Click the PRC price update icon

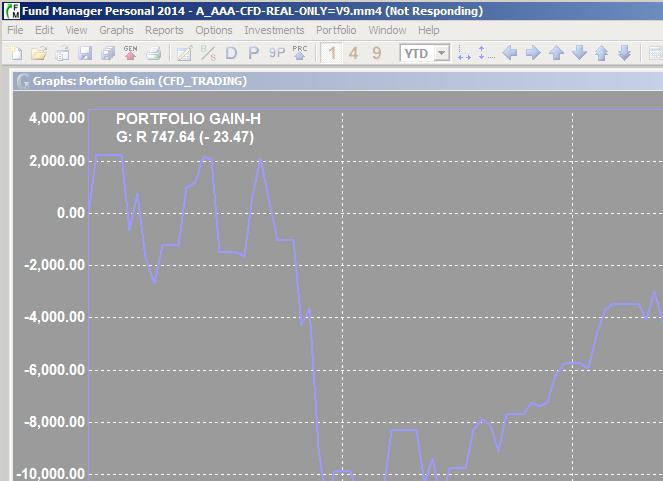pyautogui.click(x=300, y=53)
